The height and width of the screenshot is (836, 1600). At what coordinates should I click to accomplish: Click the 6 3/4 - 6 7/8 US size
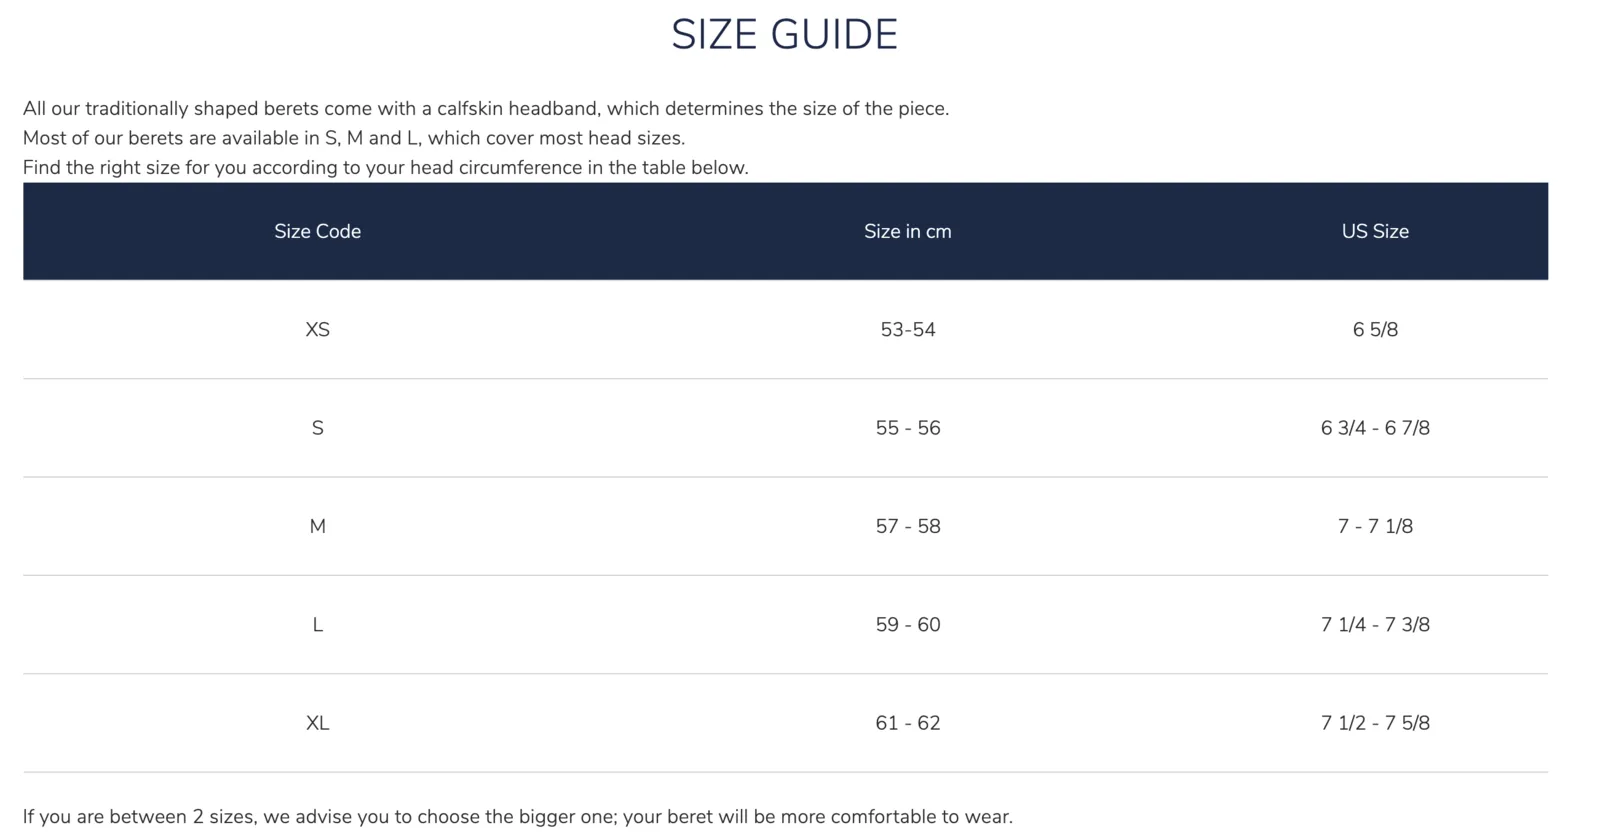coord(1375,428)
